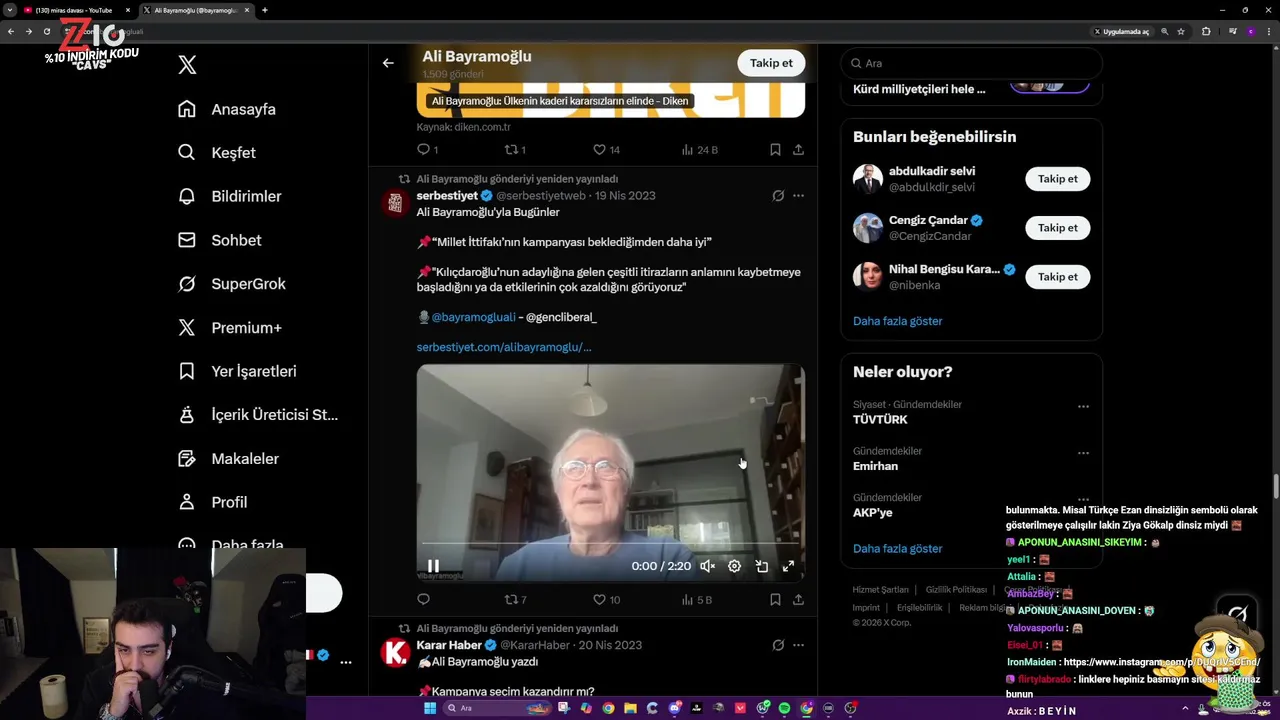1280x720 pixels.
Task: Open the @bayramogluali mention link
Action: 473,317
